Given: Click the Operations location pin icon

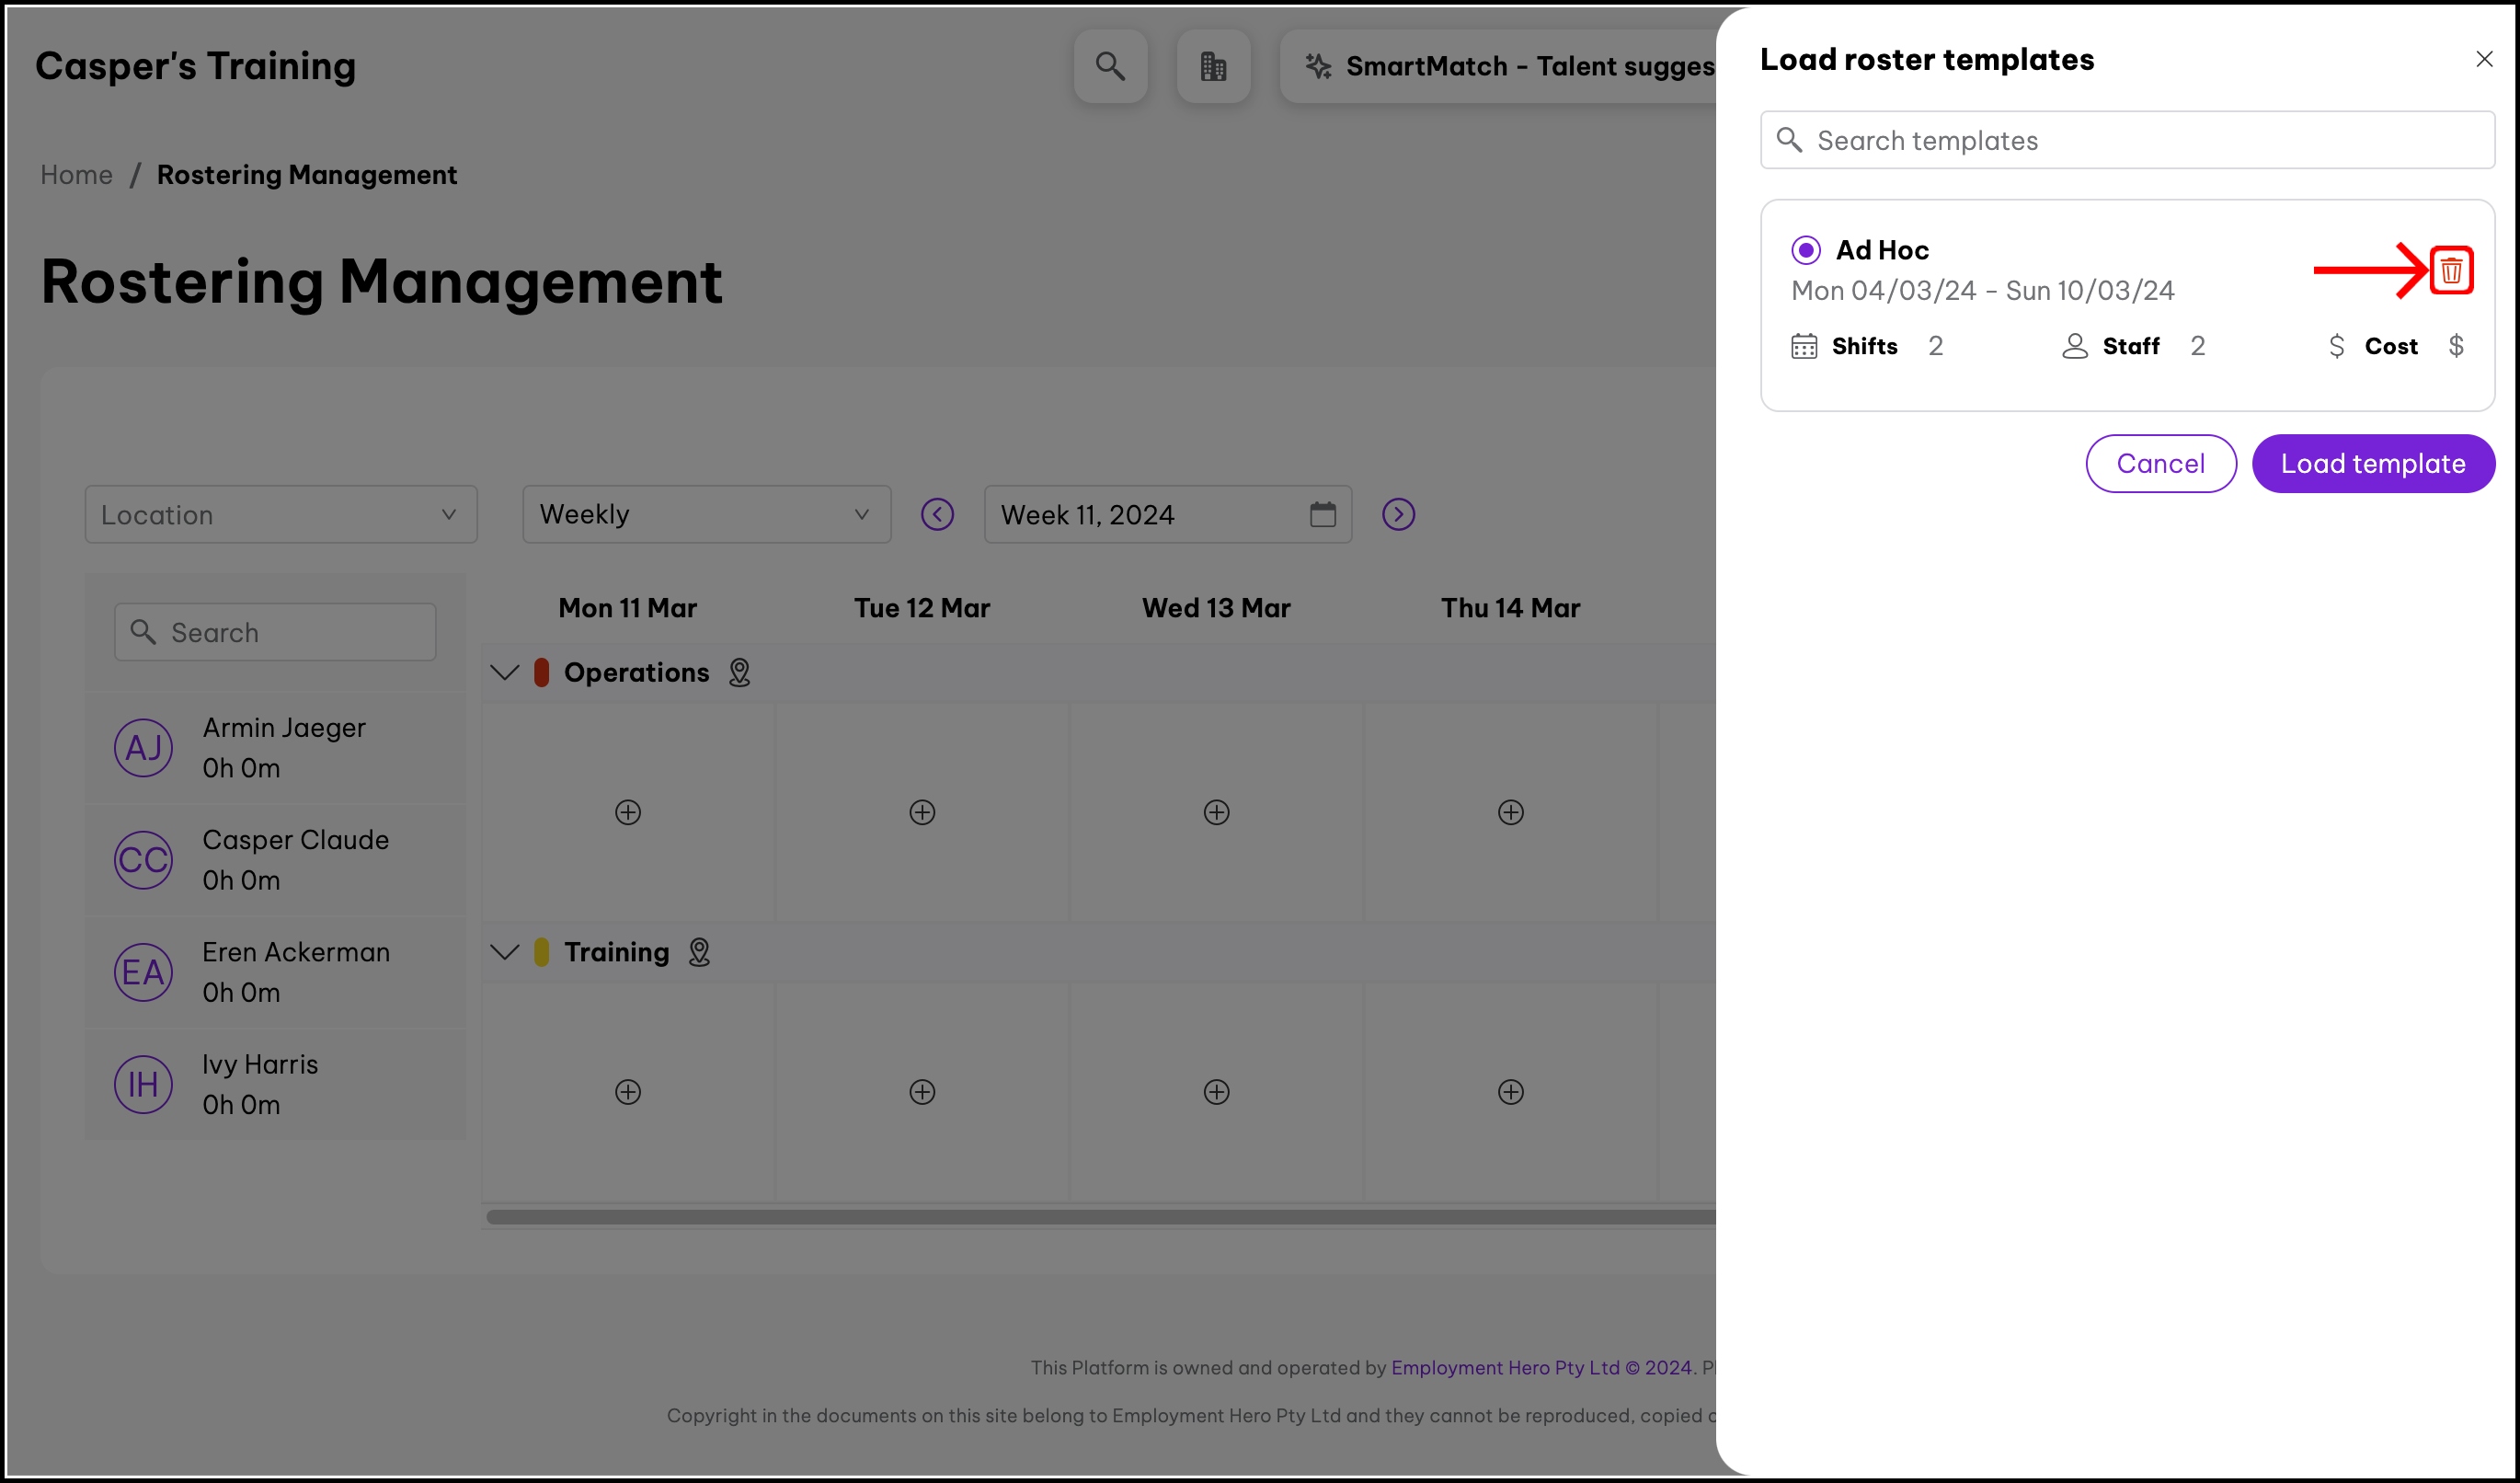Looking at the screenshot, I should click(x=739, y=672).
